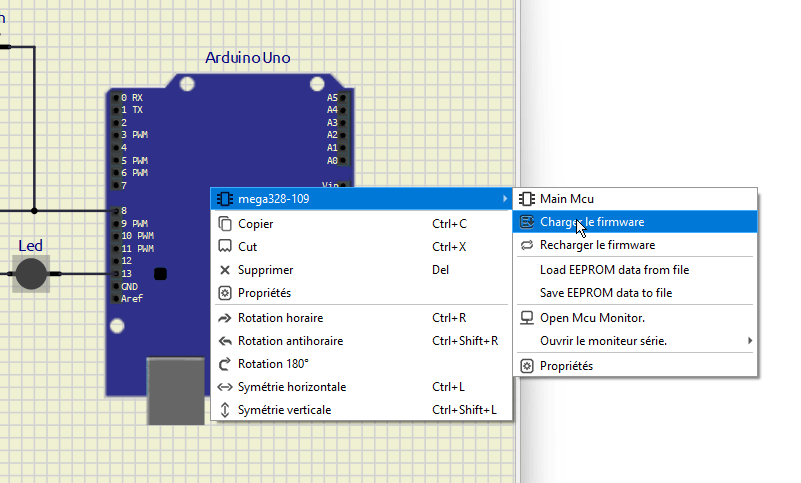Image resolution: width=801 pixels, height=483 pixels.
Task: Click pin 0 RX on the Arduino
Action: pos(116,98)
